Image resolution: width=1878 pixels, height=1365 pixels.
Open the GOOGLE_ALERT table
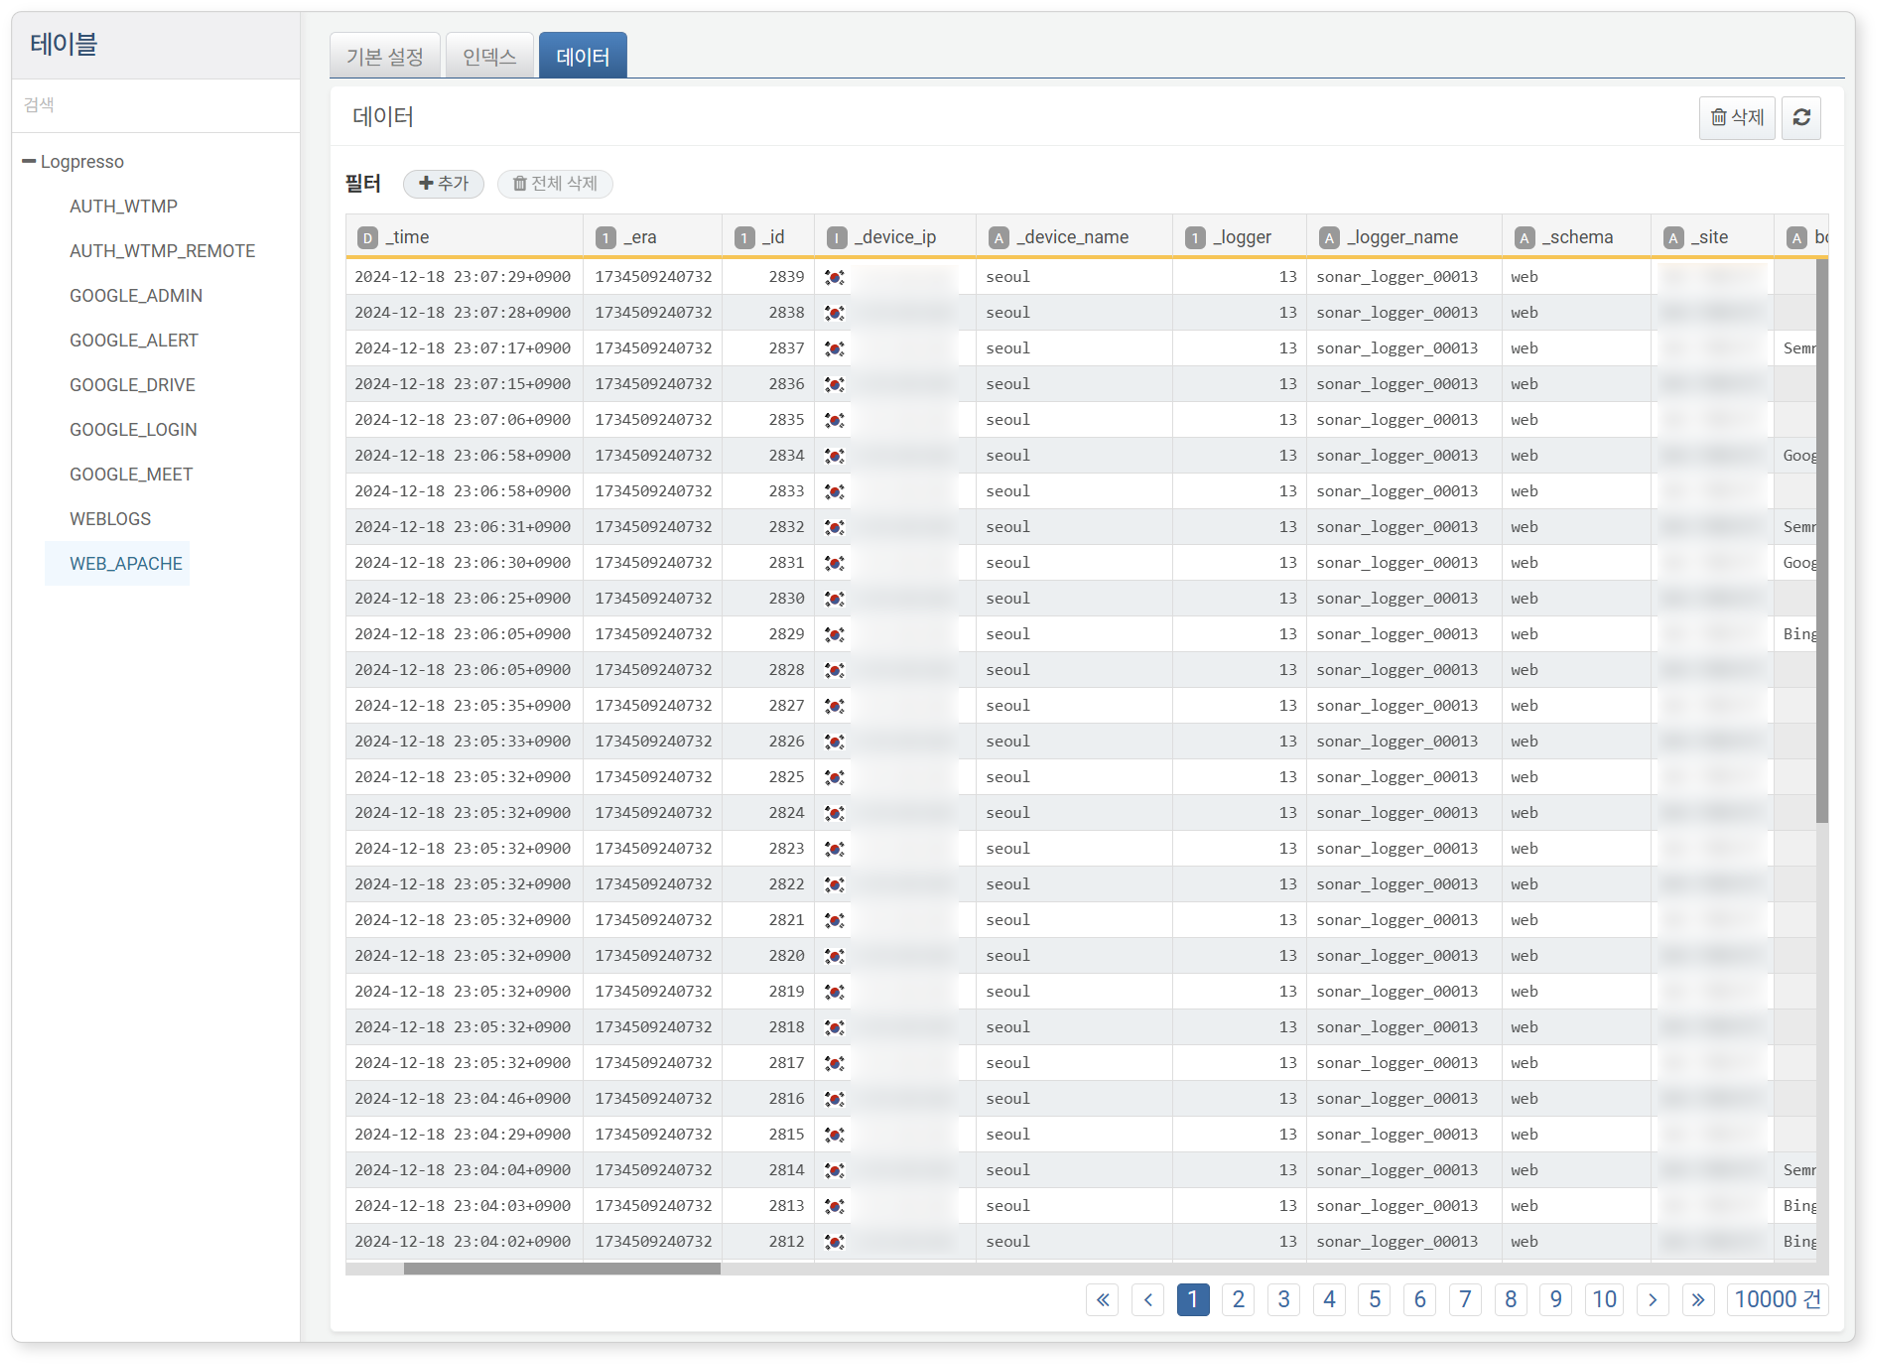click(x=134, y=341)
